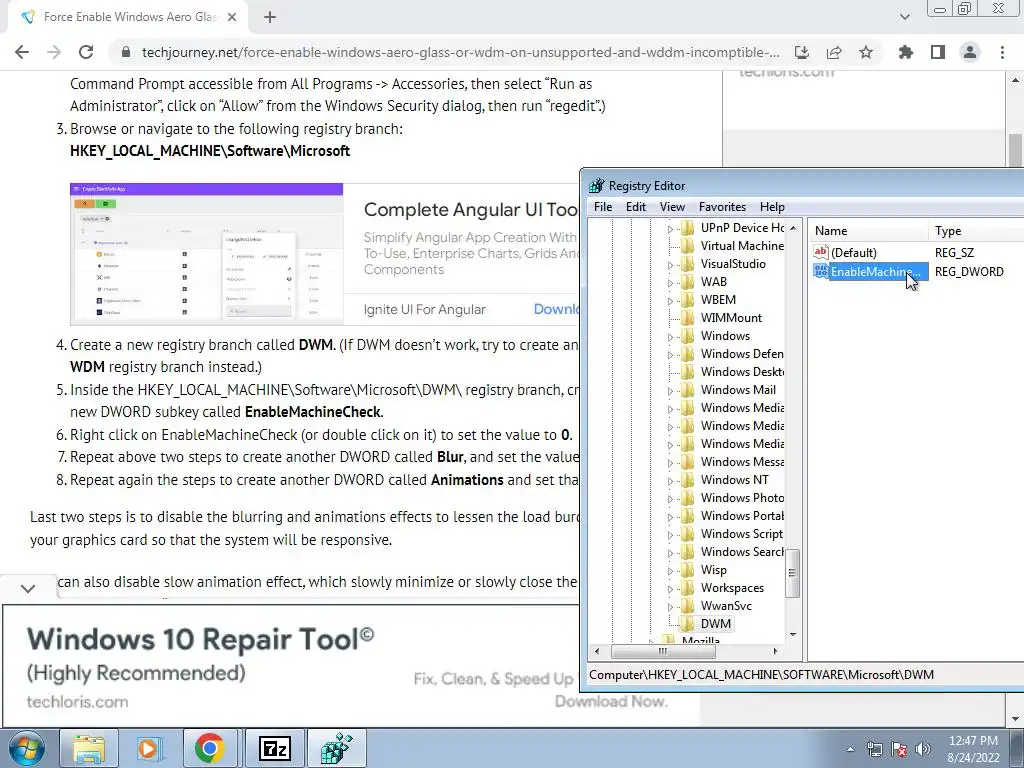Click the Complete Angular UI ad thumbnail
The height and width of the screenshot is (768, 1024).
point(206,254)
